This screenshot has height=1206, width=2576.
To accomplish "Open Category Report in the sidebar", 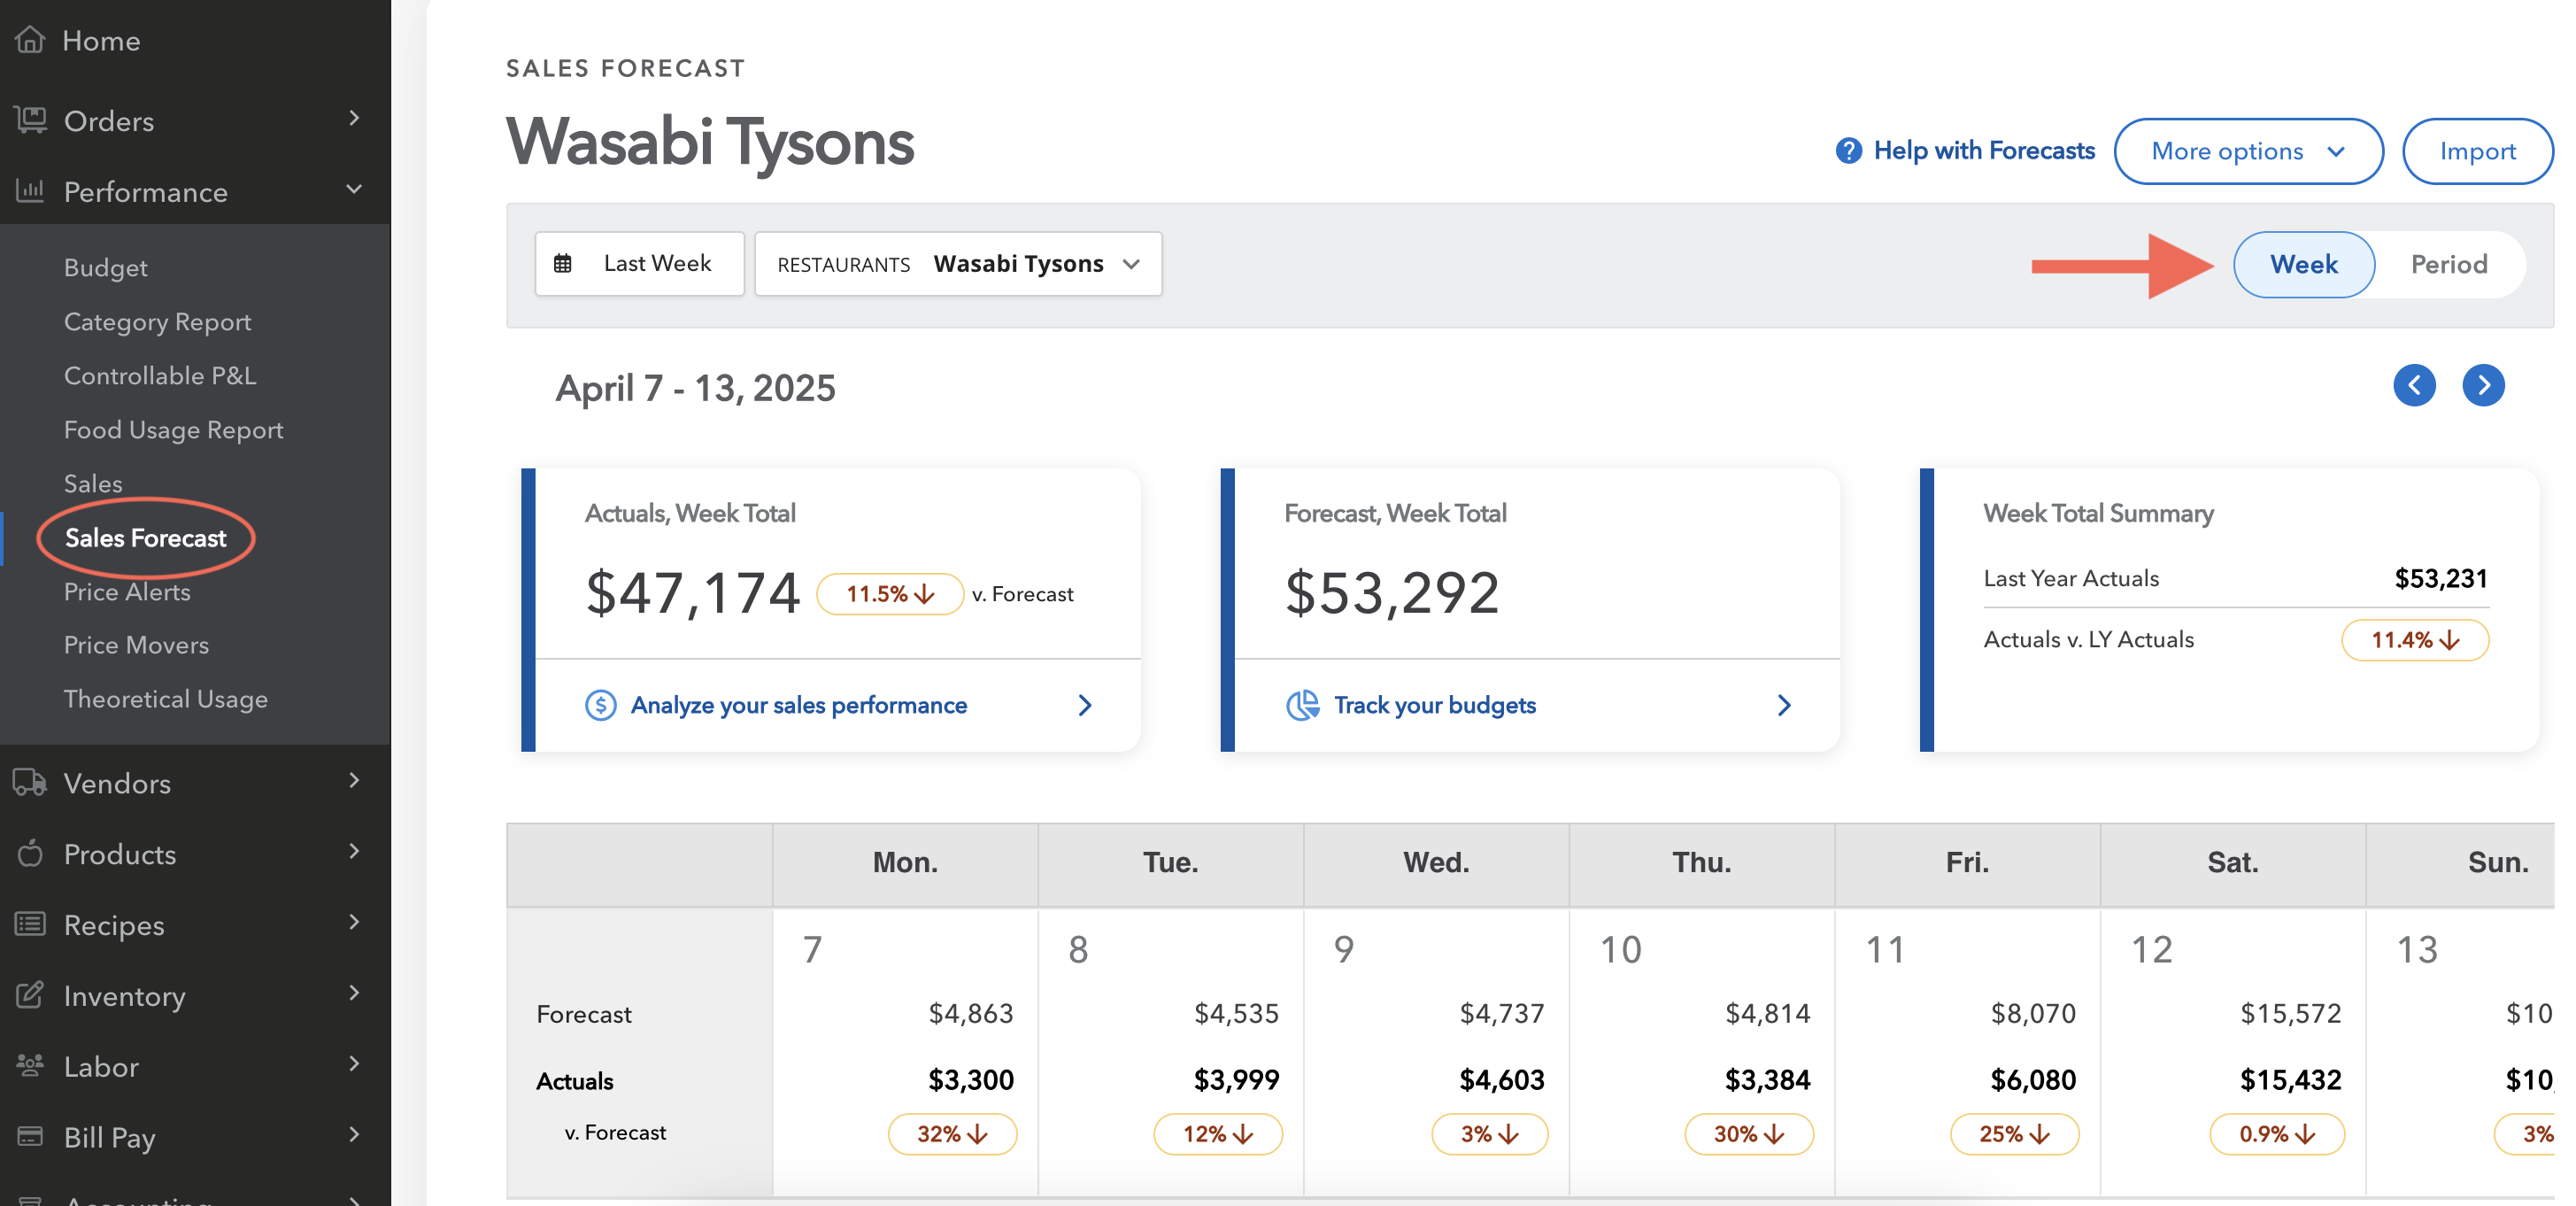I will (x=158, y=322).
